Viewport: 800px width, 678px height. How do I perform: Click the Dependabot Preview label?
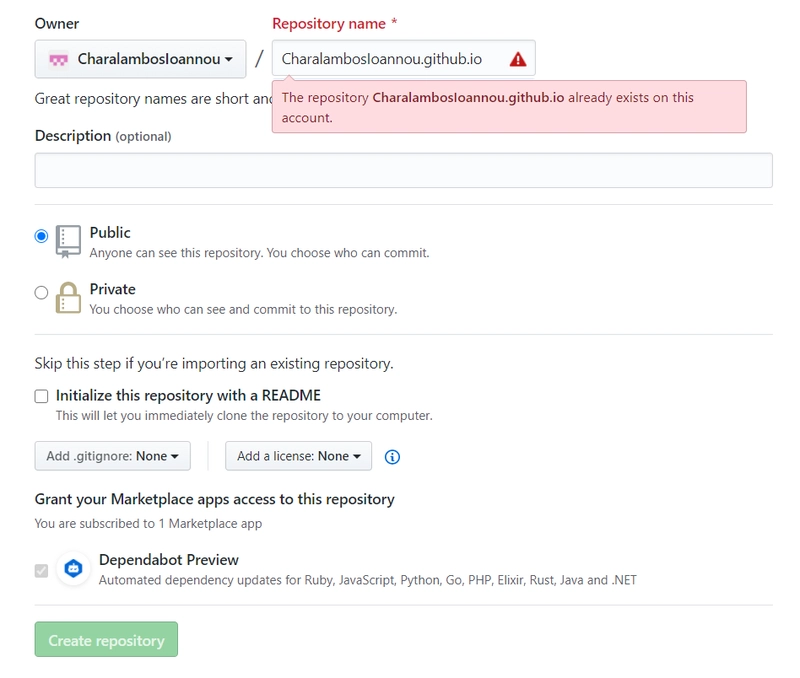click(x=169, y=560)
